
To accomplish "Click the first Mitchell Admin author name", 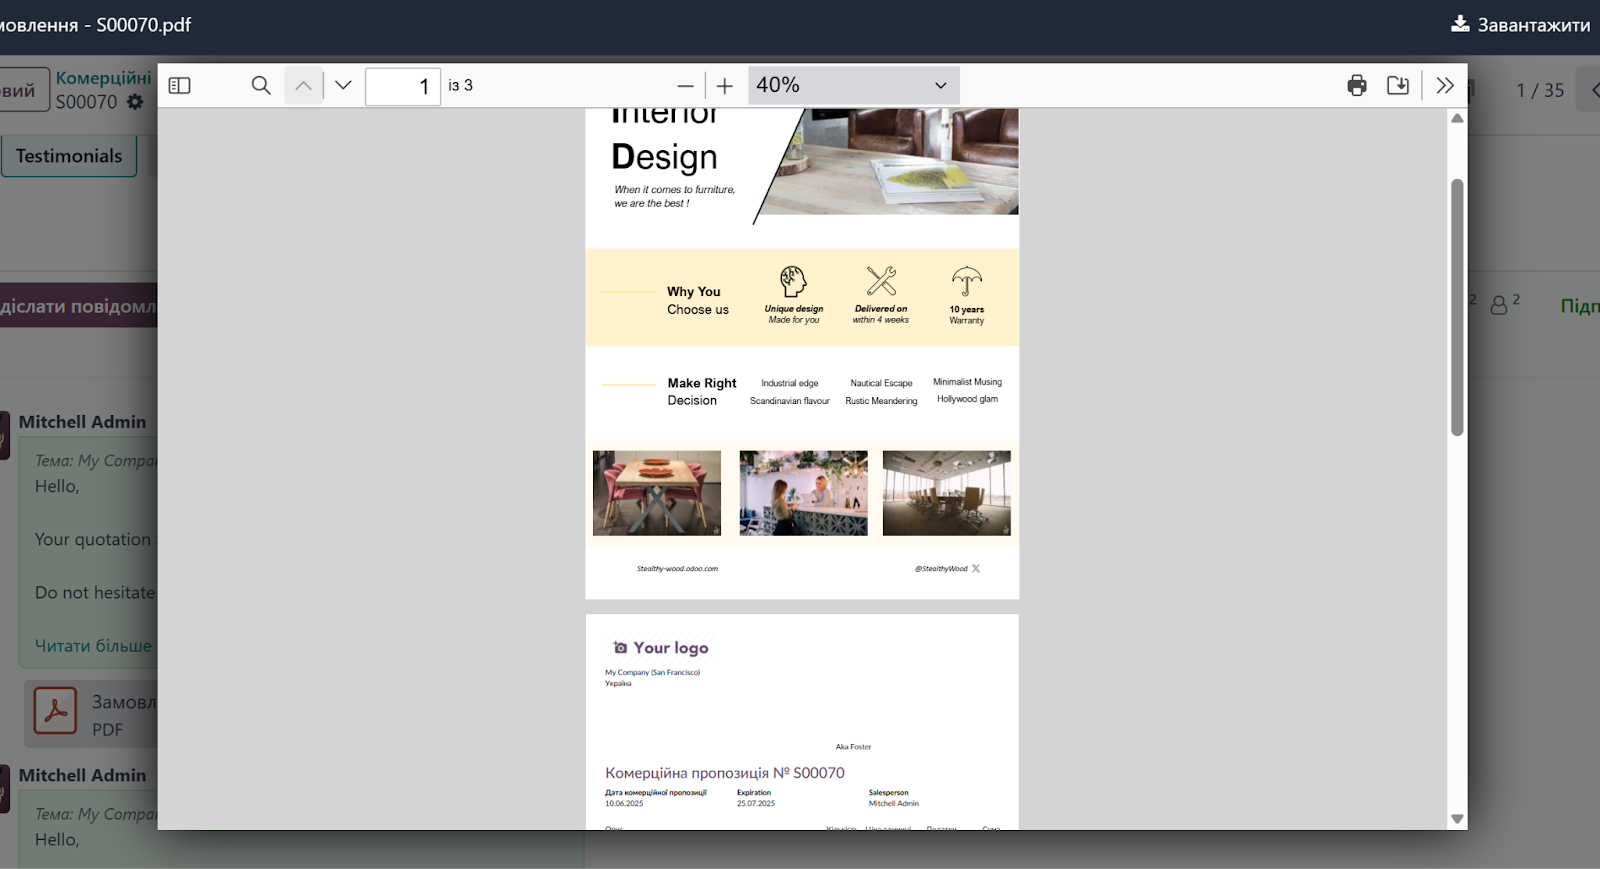I will pyautogui.click(x=82, y=422).
